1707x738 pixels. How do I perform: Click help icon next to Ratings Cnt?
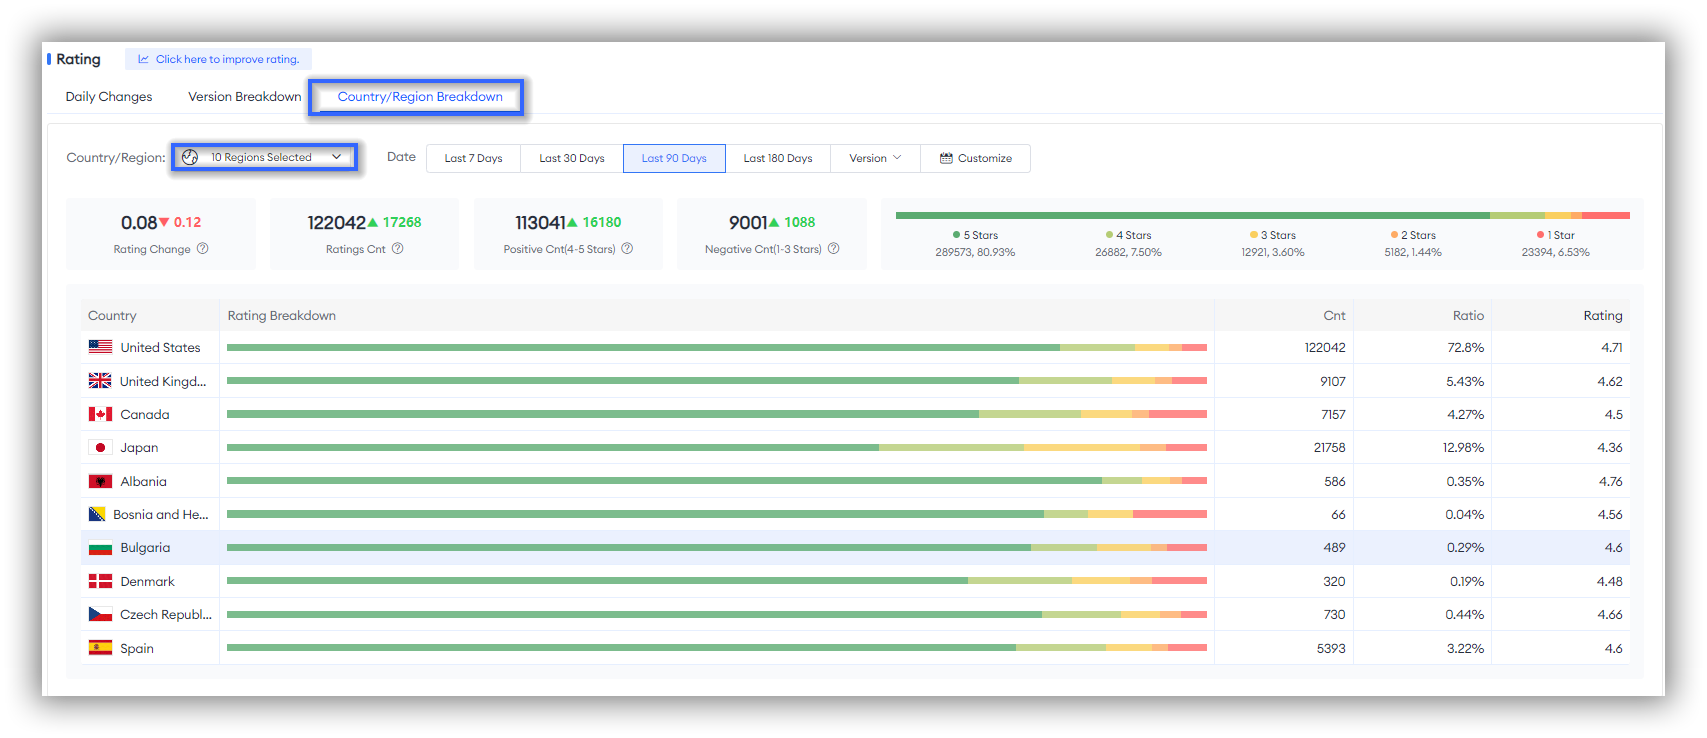click(397, 249)
